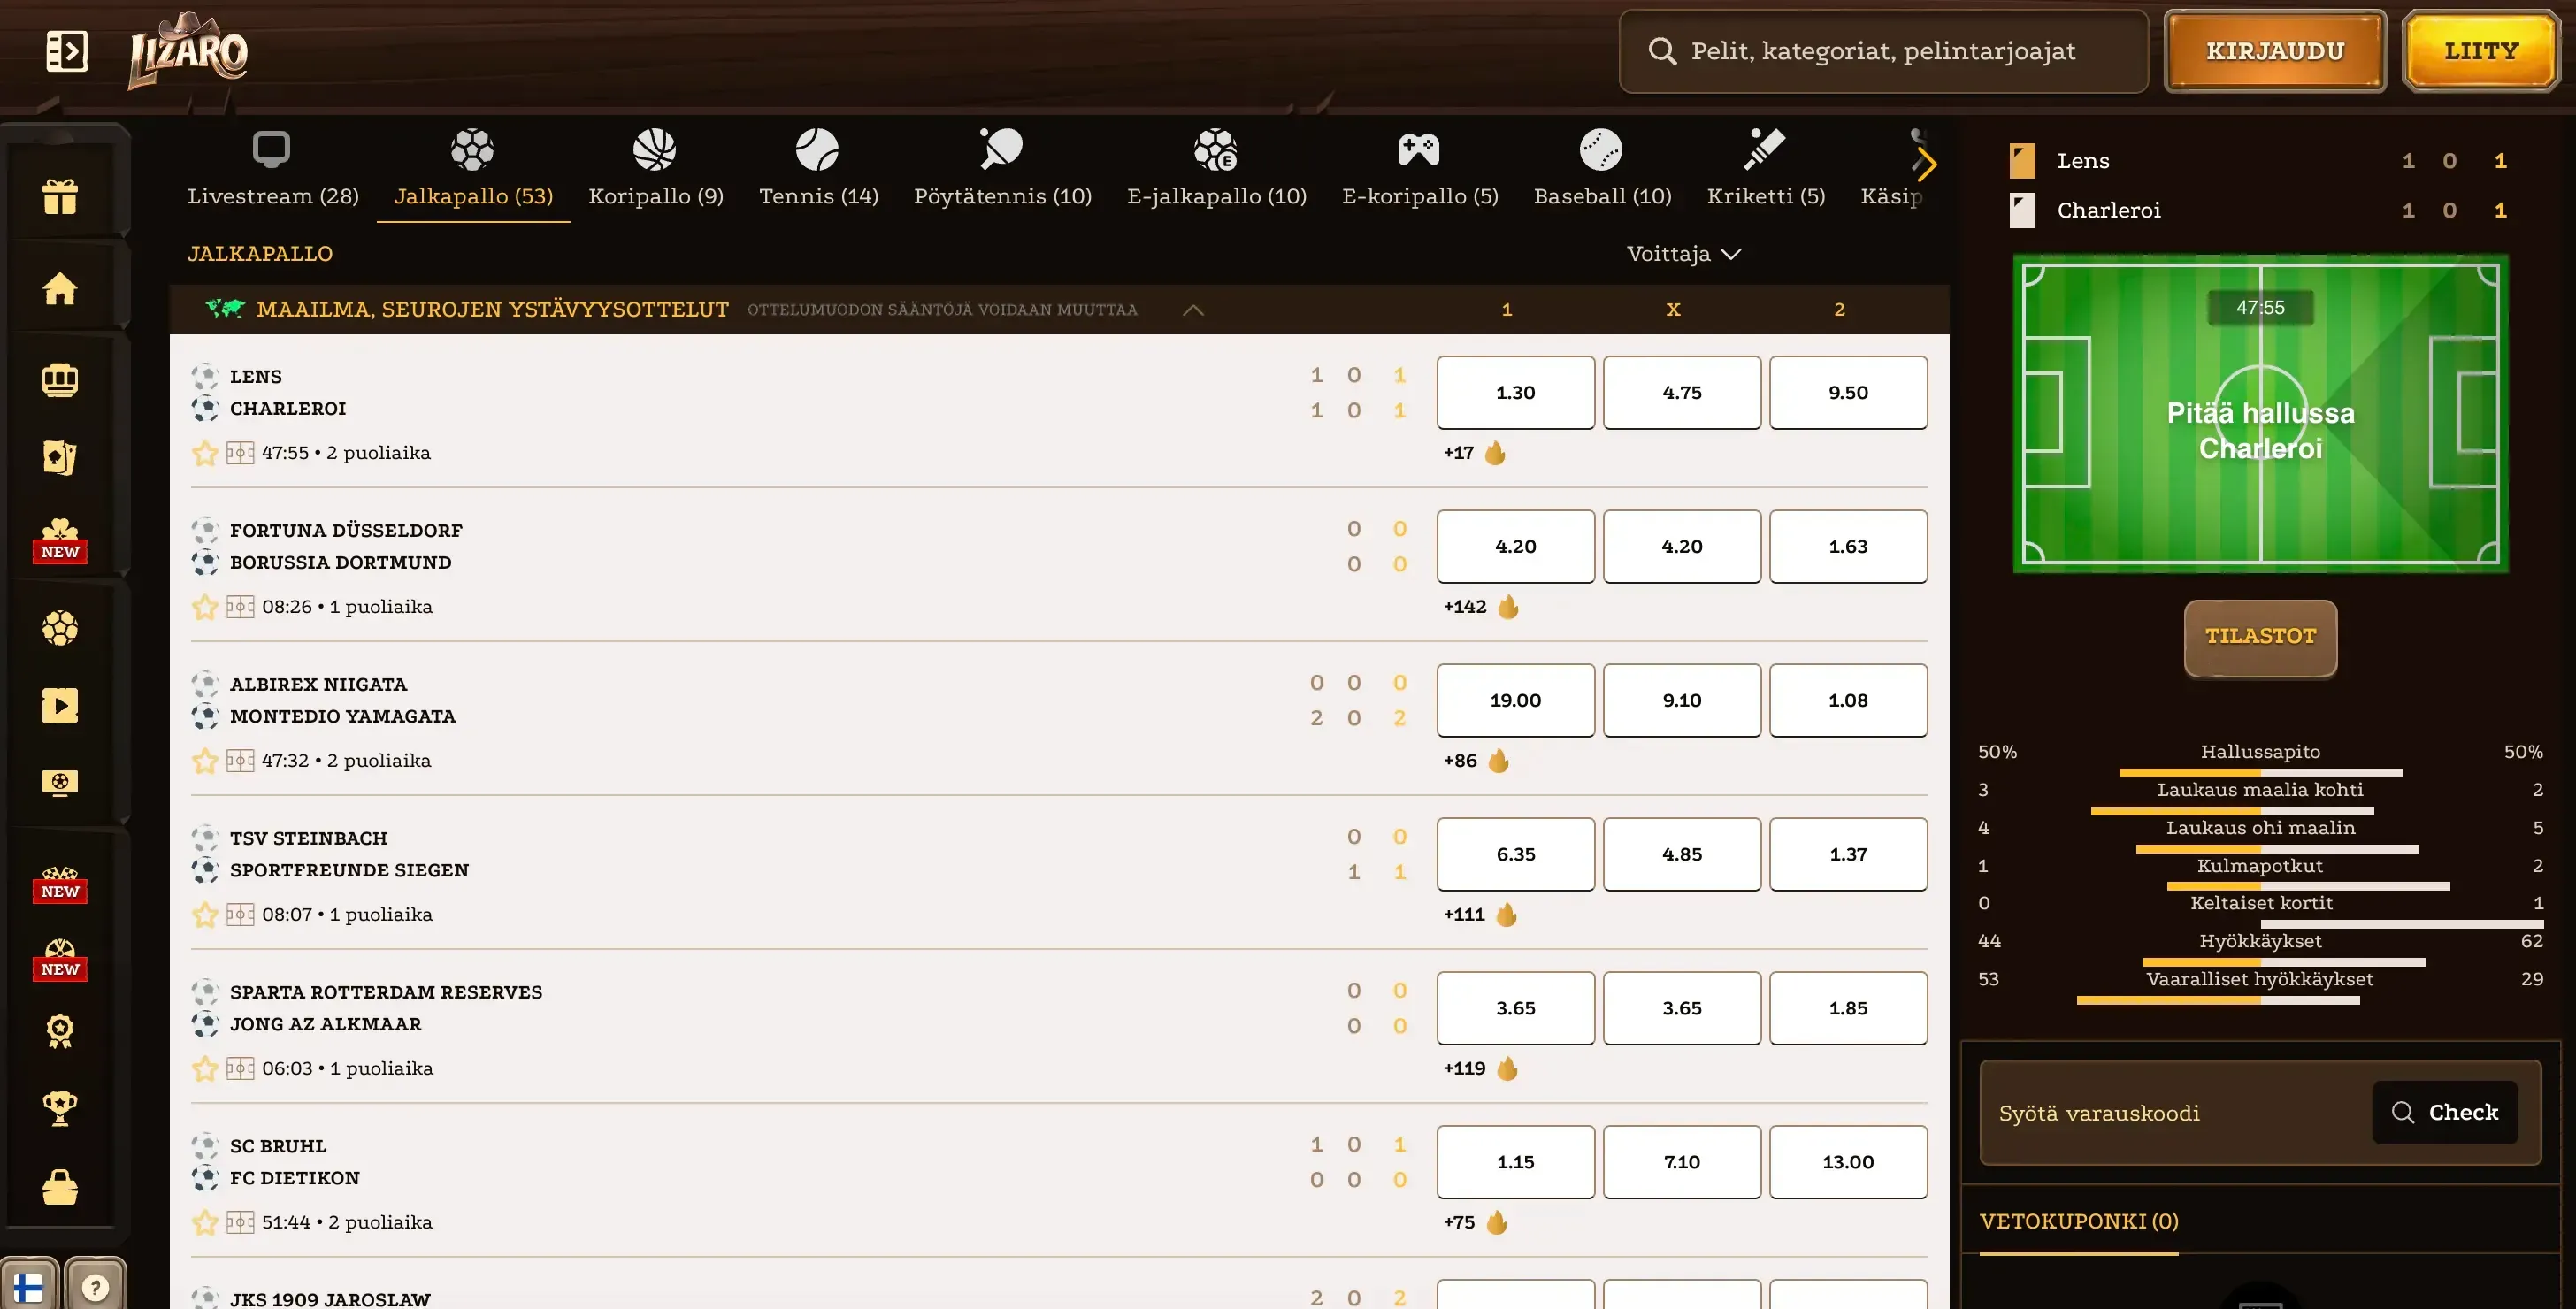
Task: Click the Liity sign-up button
Action: tap(2481, 51)
